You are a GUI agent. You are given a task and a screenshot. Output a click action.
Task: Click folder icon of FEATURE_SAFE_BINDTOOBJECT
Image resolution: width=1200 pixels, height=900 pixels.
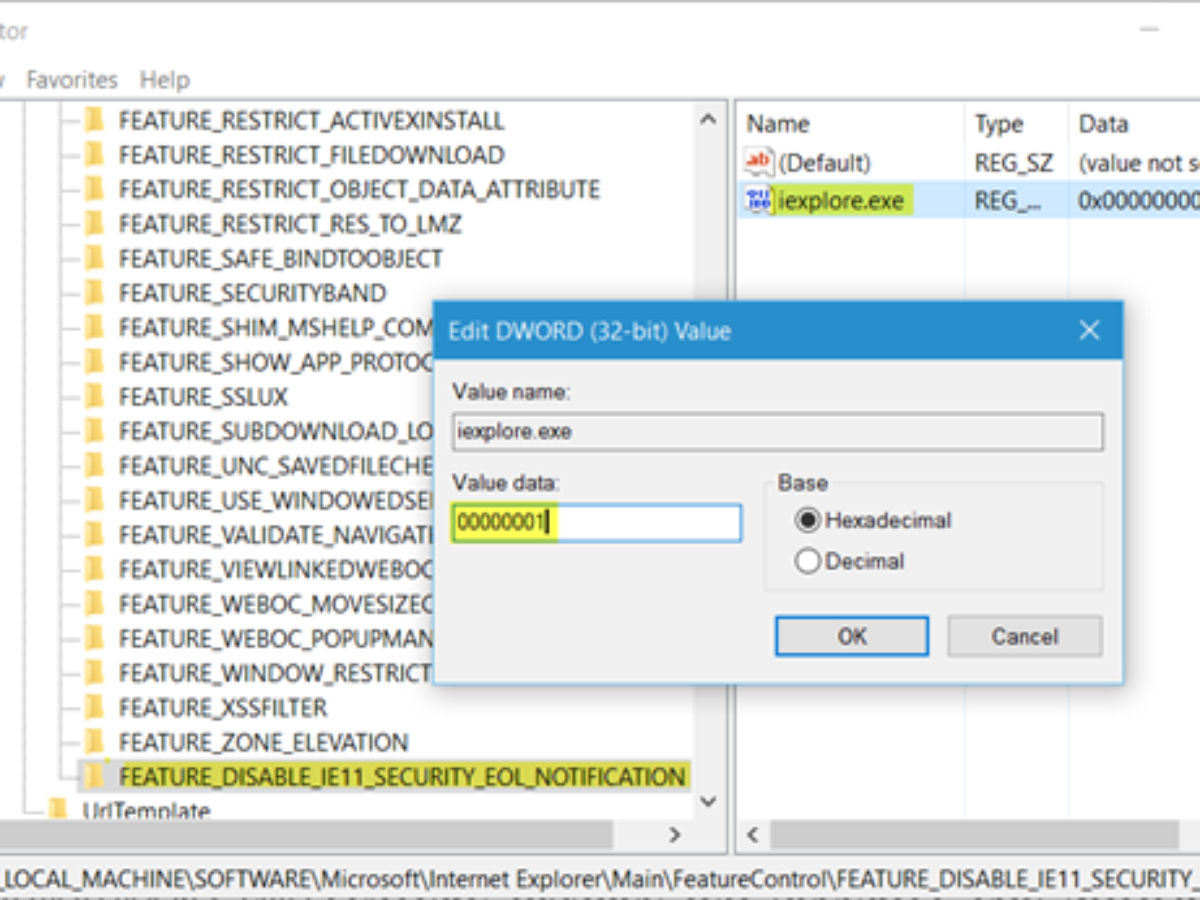pos(94,259)
